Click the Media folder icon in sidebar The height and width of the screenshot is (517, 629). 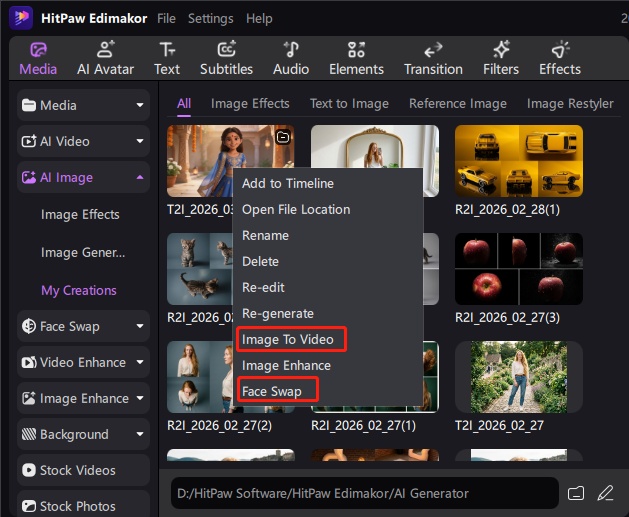pyautogui.click(x=28, y=105)
